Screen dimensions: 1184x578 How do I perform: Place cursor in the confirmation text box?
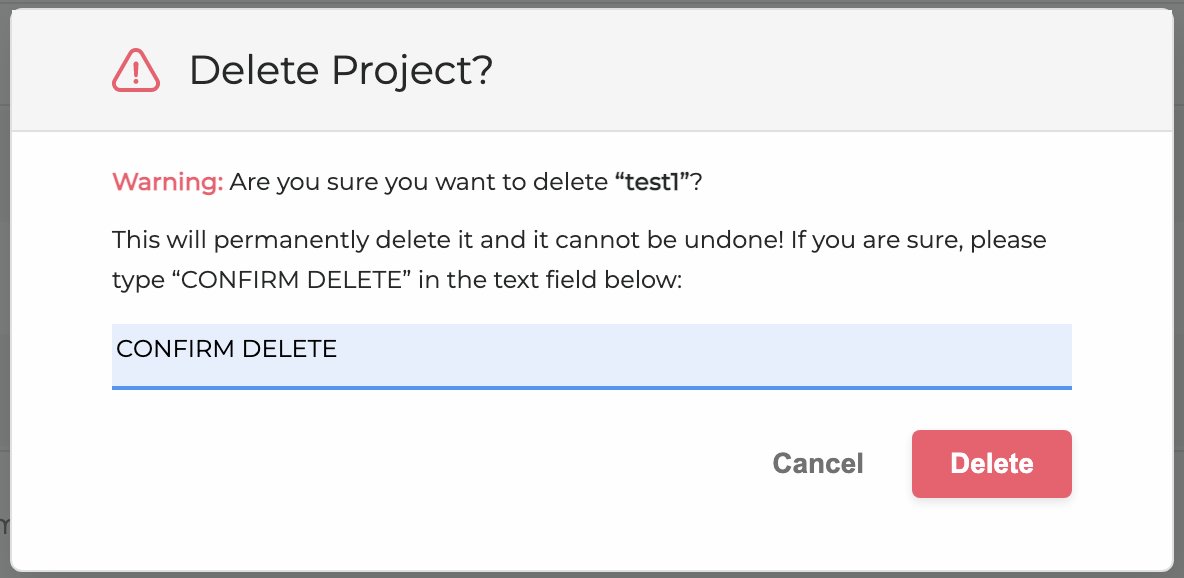590,353
